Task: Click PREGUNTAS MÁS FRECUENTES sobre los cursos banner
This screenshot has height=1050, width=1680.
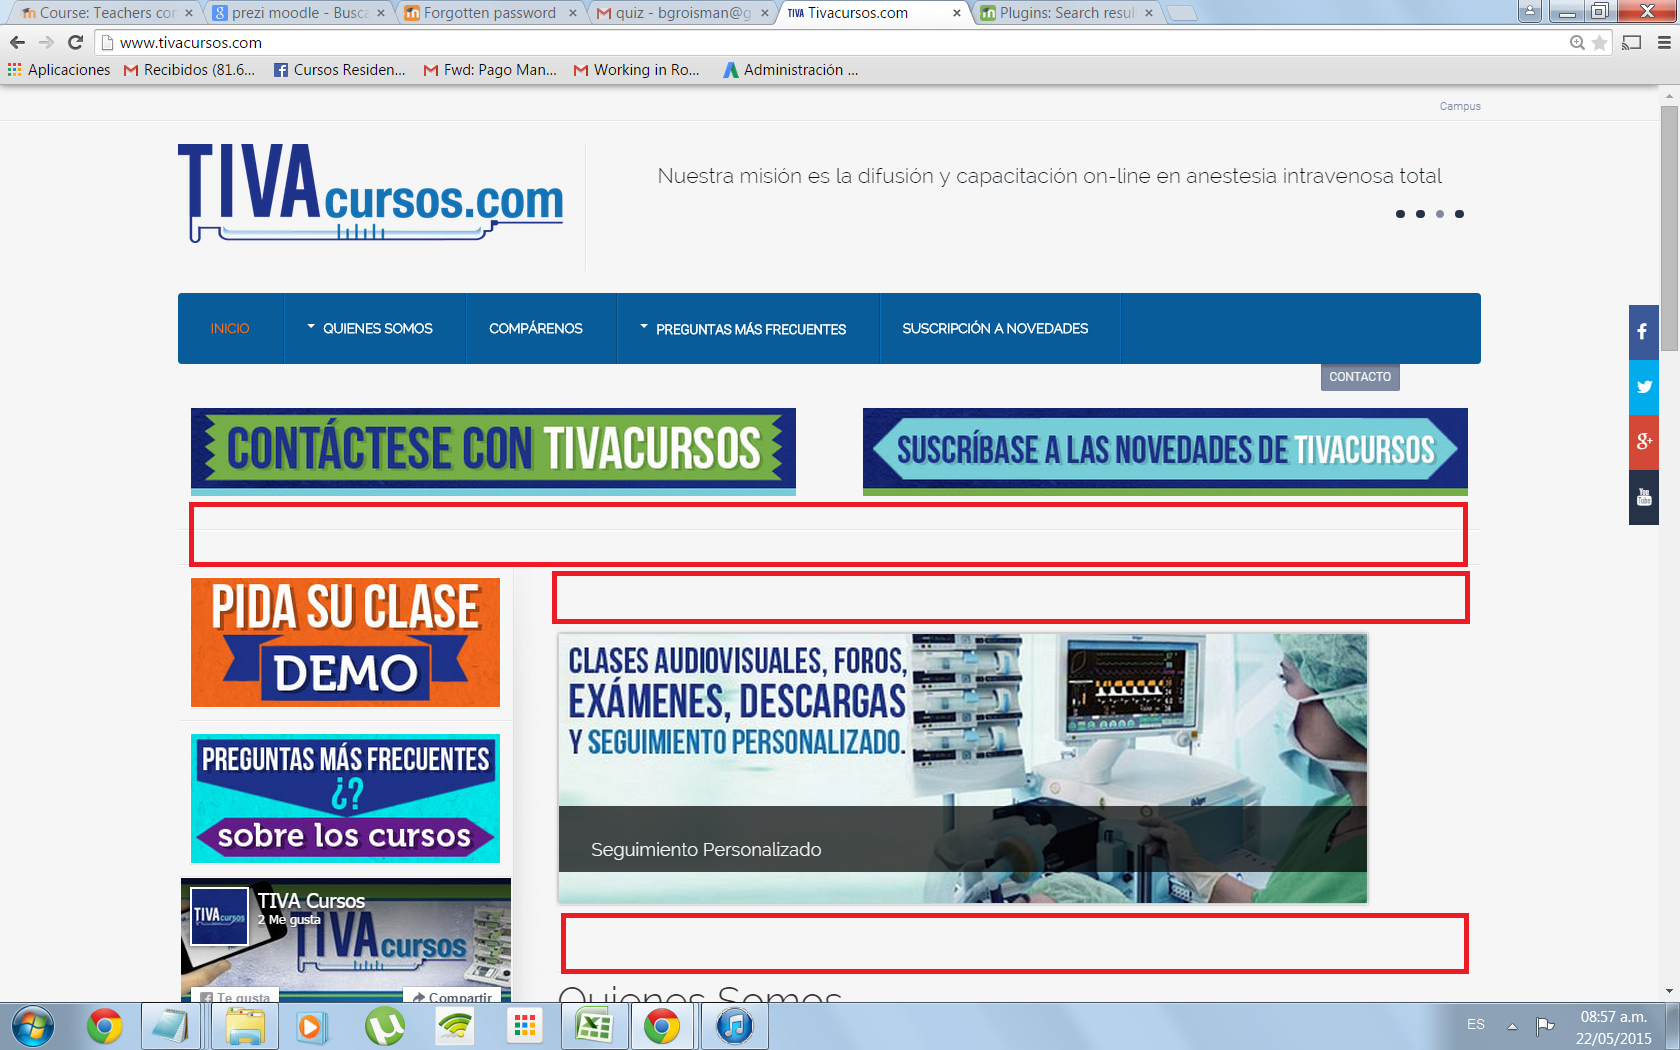Action: tap(345, 798)
